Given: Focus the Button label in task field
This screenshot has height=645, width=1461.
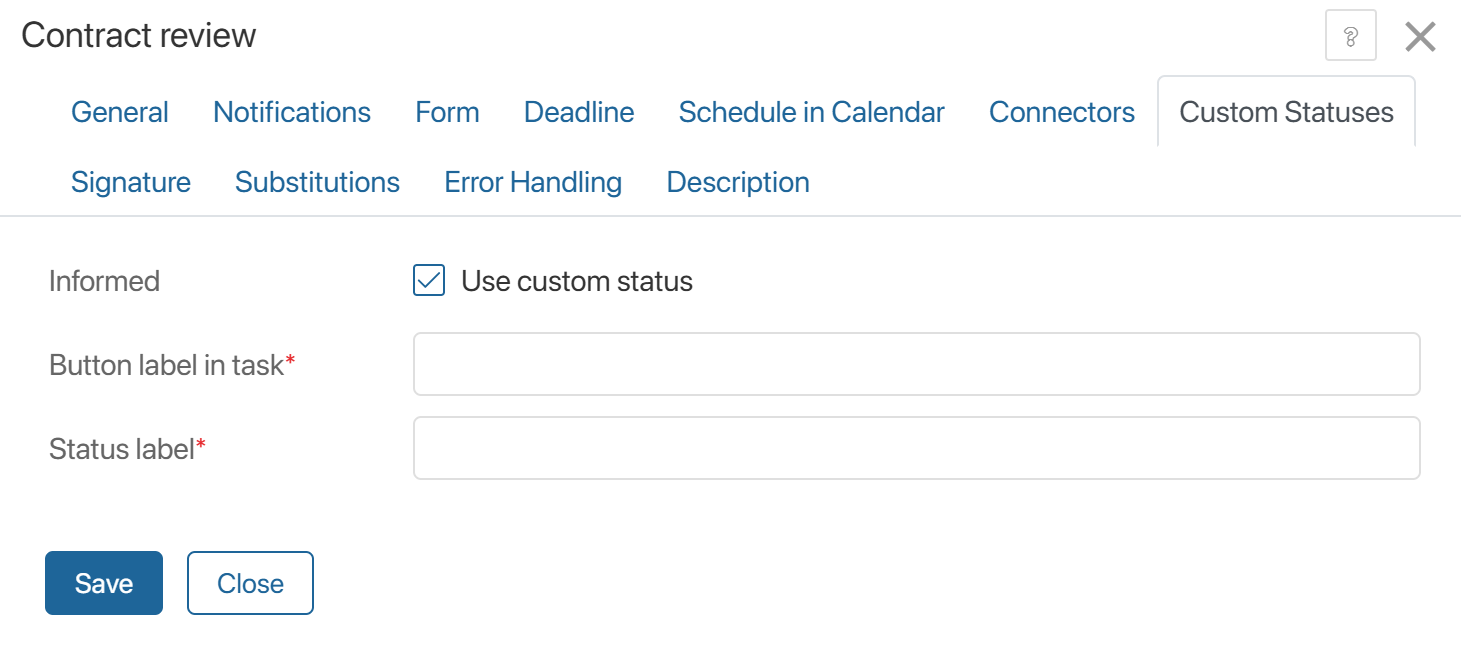Looking at the screenshot, I should (916, 365).
